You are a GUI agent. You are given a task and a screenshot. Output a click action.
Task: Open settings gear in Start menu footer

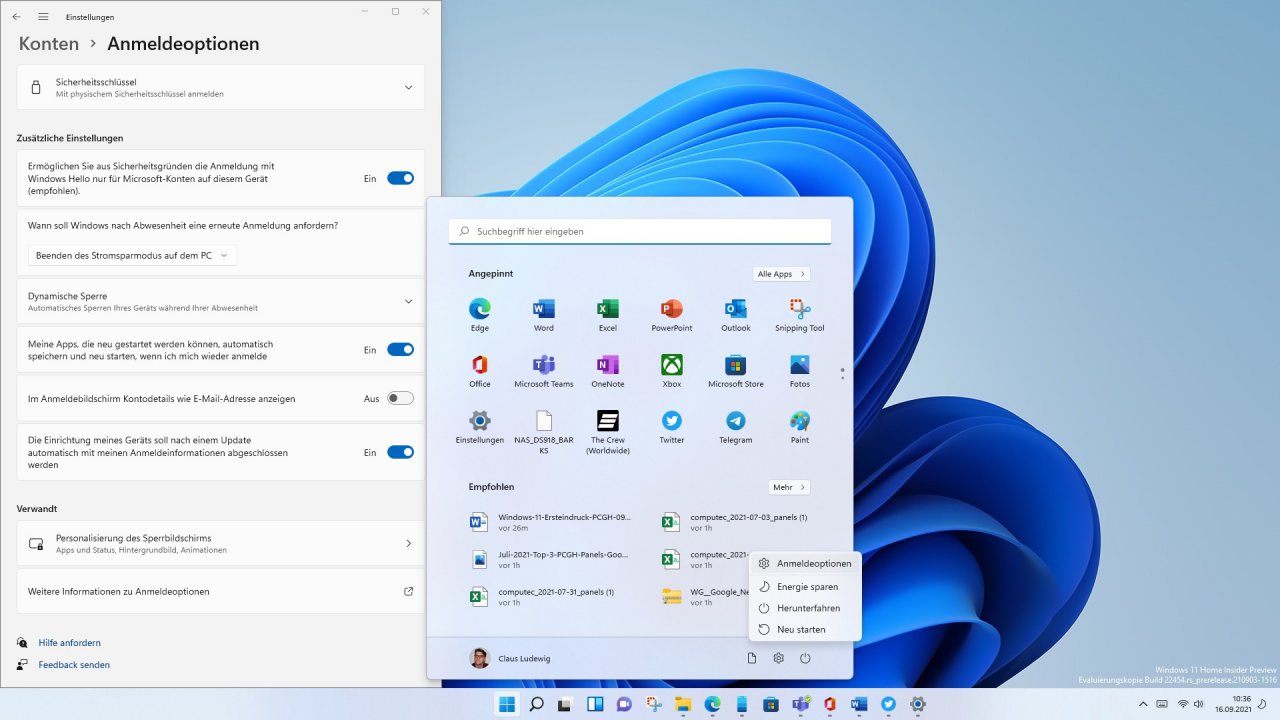778,658
